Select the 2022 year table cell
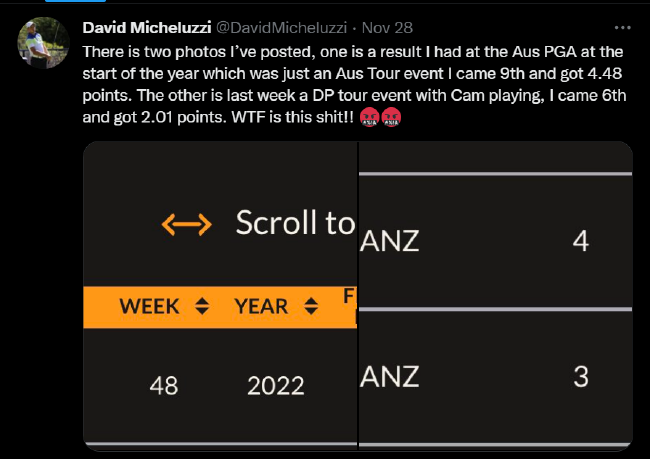Viewport: 650px width, 459px height. (x=276, y=386)
